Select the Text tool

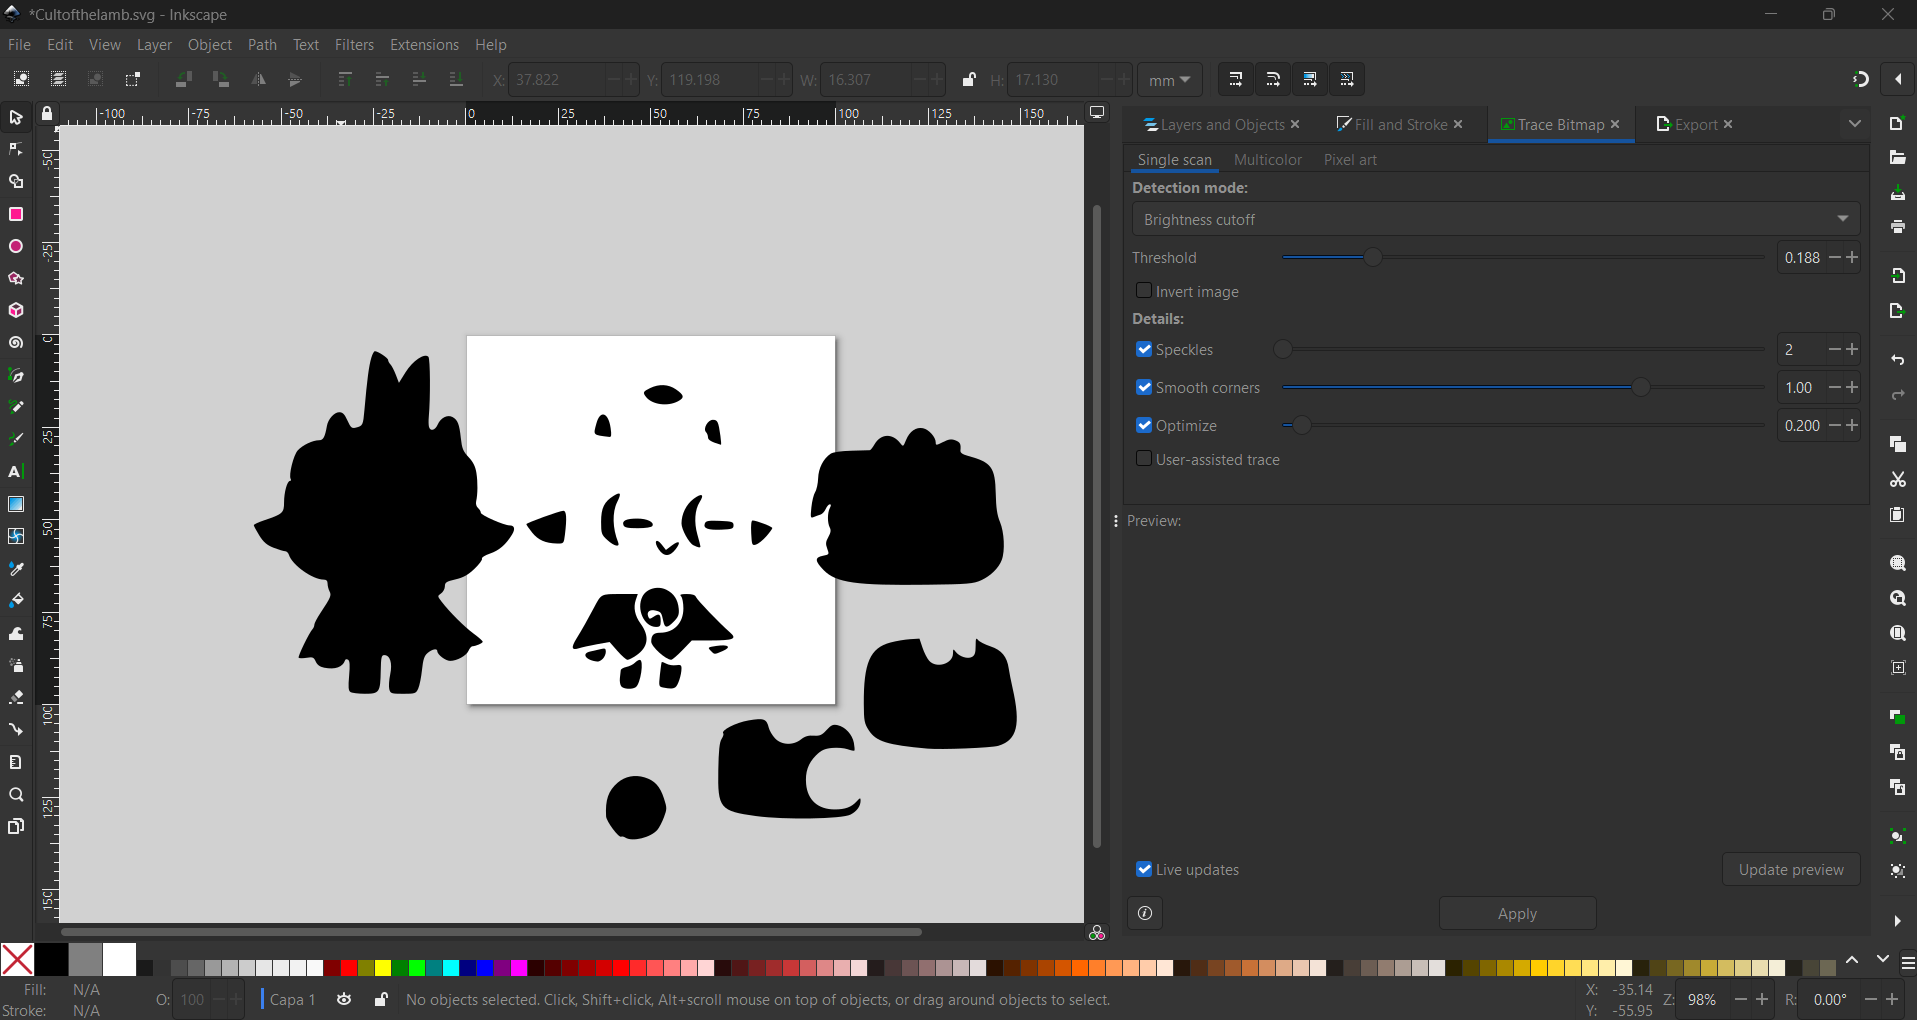click(16, 472)
